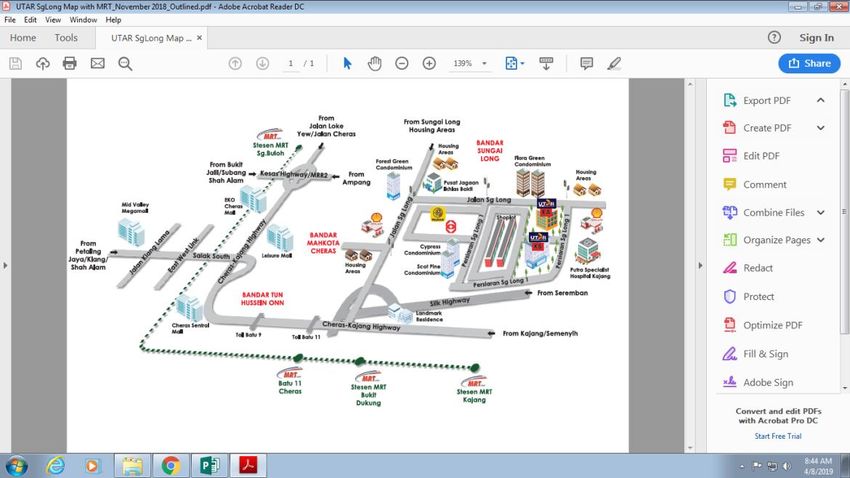The image size is (850, 478).
Task: Click the scrolling mode keyboard icon
Action: (x=546, y=63)
